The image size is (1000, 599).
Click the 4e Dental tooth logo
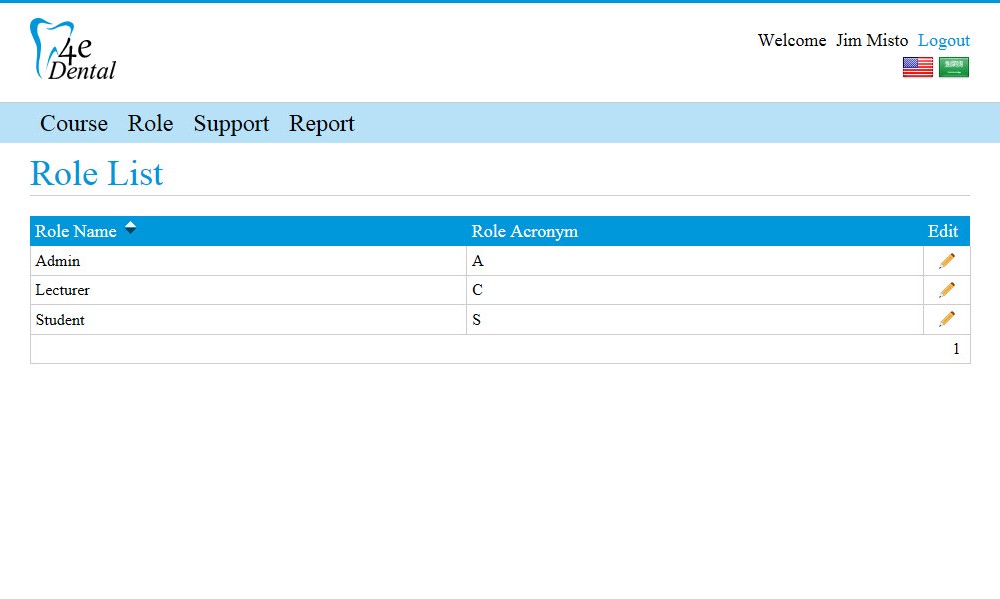[x=73, y=49]
